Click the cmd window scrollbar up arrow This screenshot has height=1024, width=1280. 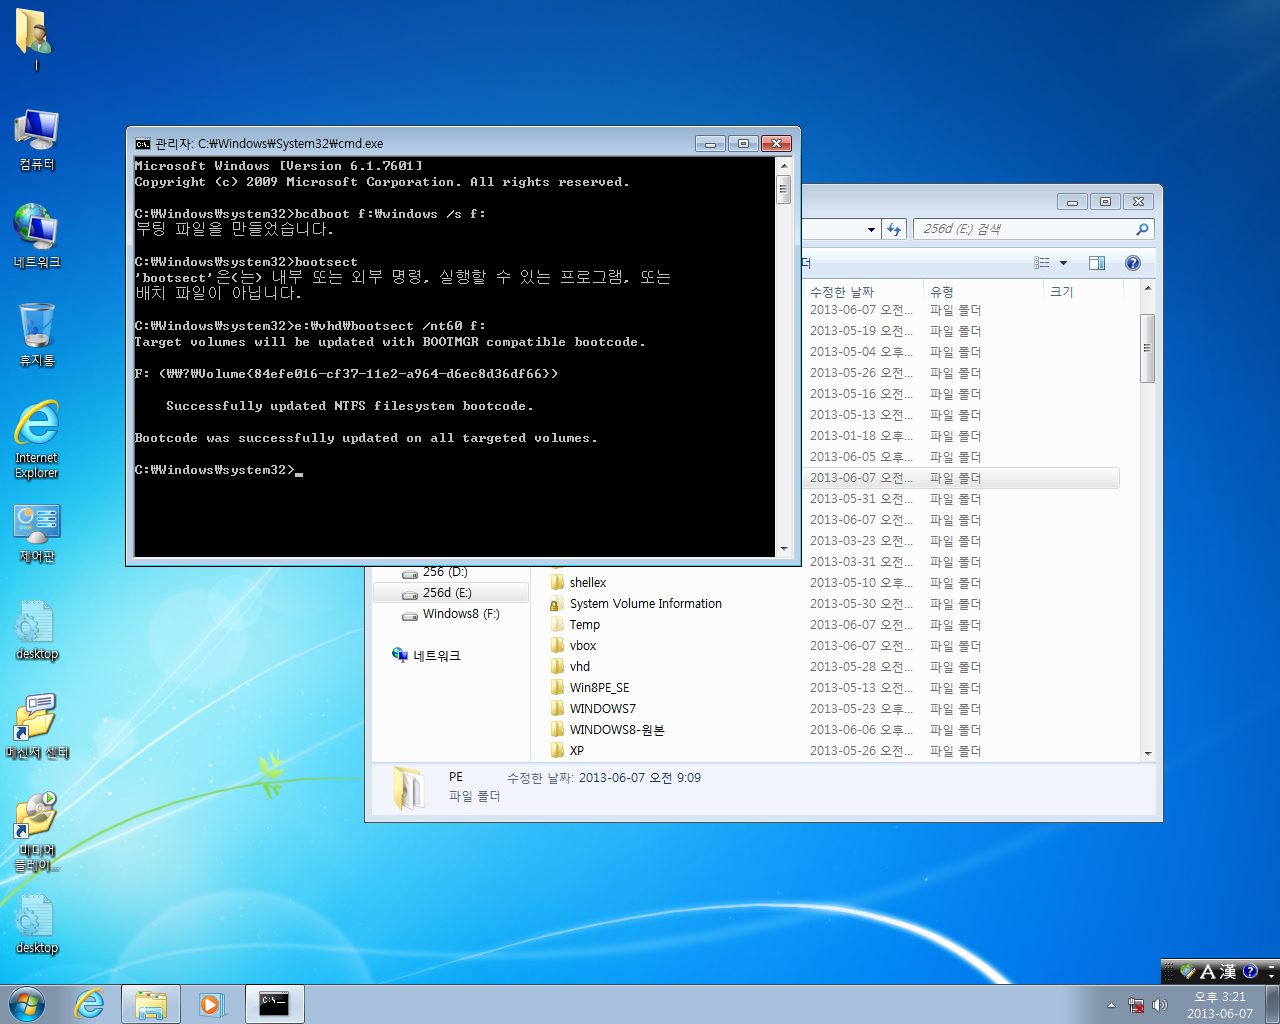coord(784,166)
